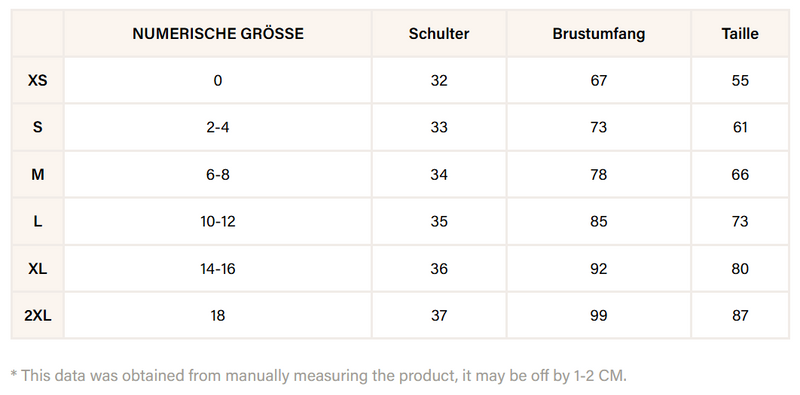
Task: Click the XS row label
Action: click(38, 81)
